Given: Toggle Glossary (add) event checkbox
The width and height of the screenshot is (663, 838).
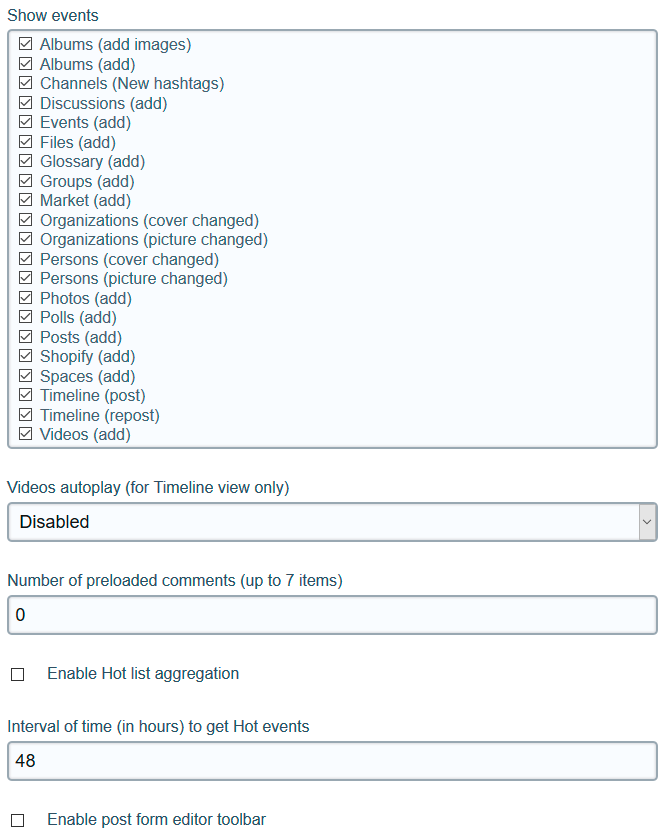Looking at the screenshot, I should [x=26, y=162].
